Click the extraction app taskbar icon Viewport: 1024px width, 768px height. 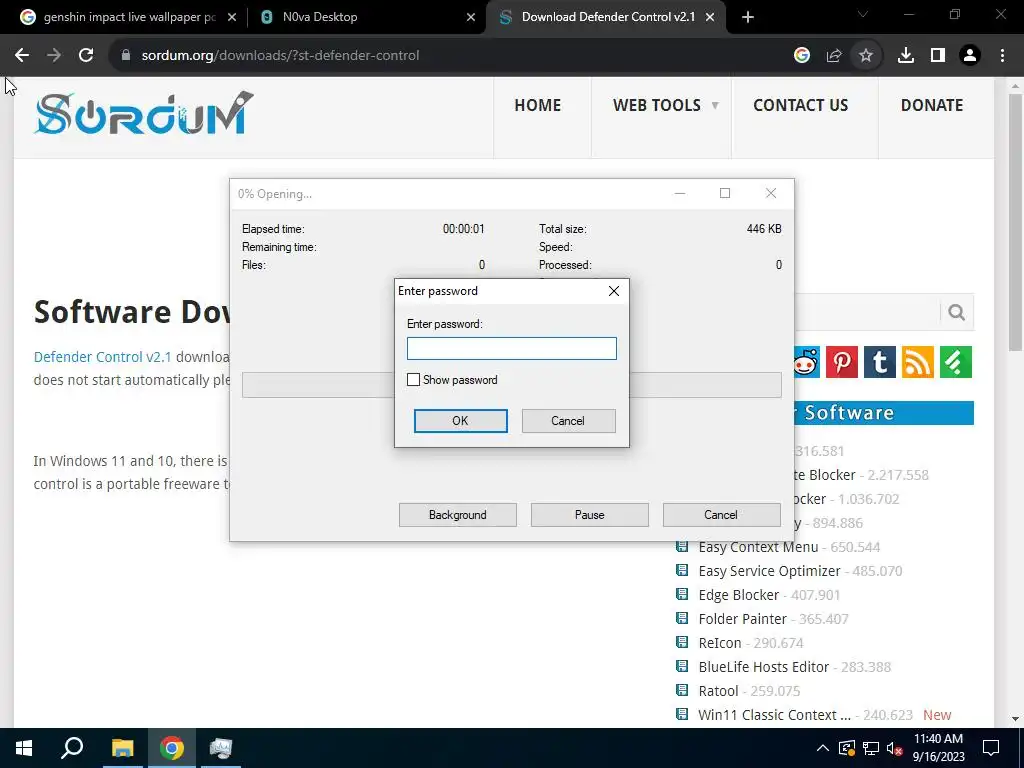click(221, 748)
